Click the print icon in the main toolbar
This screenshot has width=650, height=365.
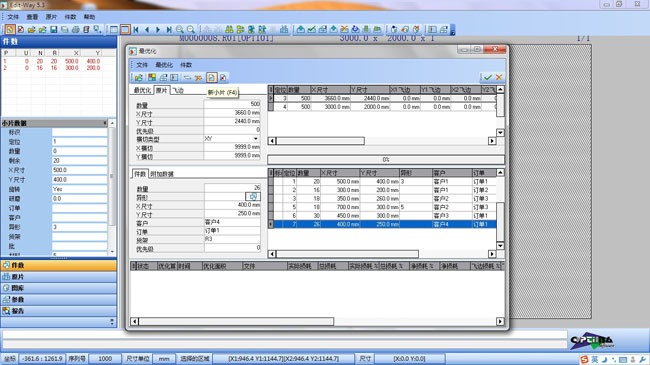coord(75,29)
